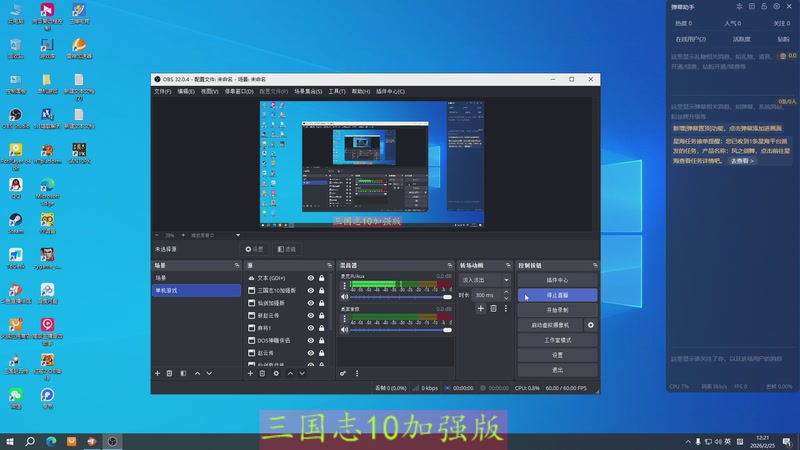
Task: Open scene filters icon in Scenes panel
Action: point(183,373)
